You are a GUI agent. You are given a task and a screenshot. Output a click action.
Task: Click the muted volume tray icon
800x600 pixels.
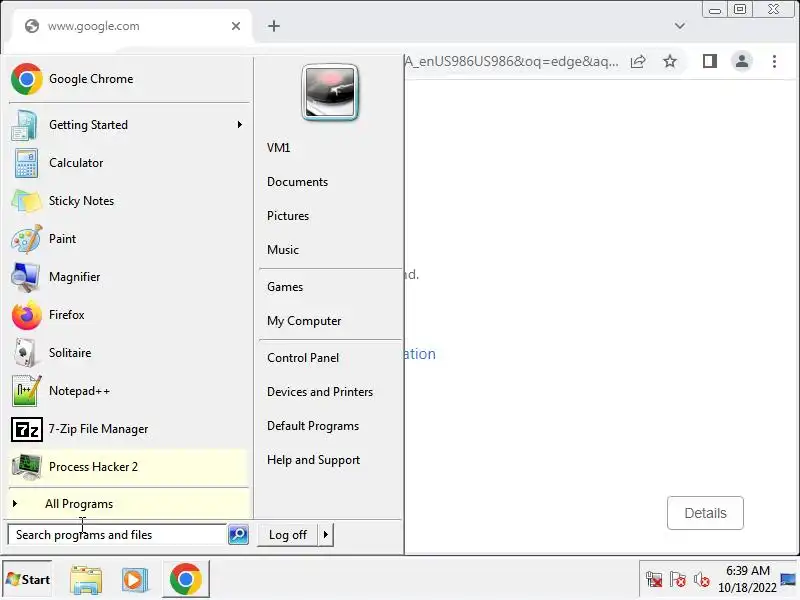pyautogui.click(x=702, y=580)
